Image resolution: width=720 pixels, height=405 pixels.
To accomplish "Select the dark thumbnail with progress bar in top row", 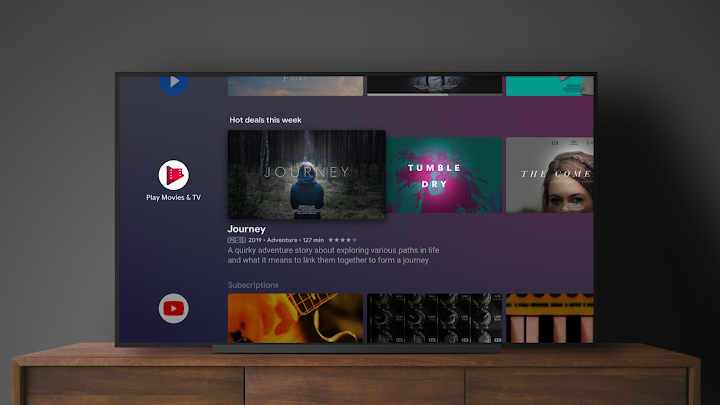I will (x=434, y=86).
